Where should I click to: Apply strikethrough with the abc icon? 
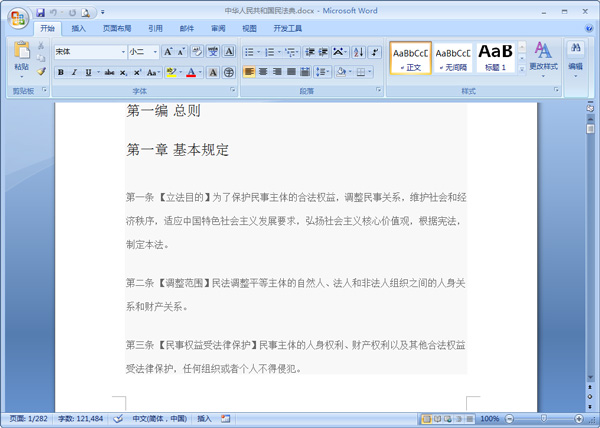click(109, 72)
